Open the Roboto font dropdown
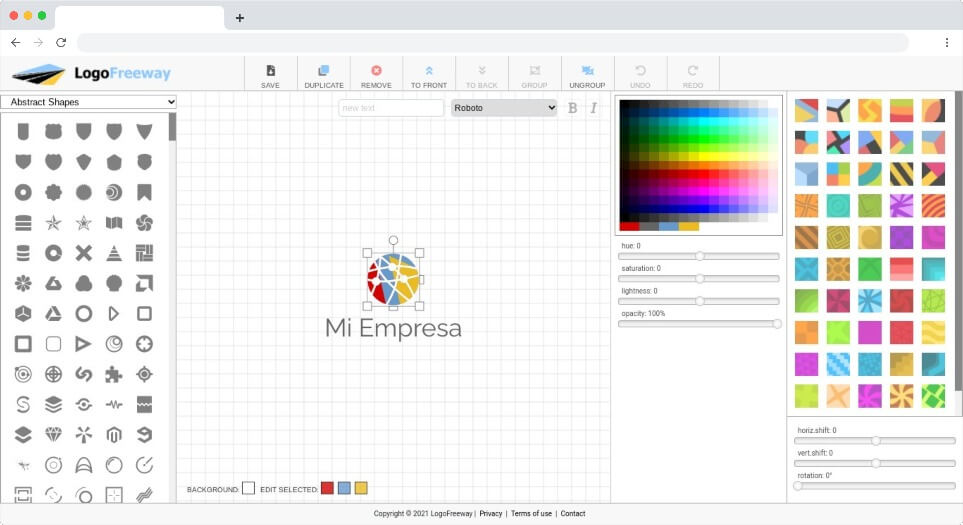Viewport: 963px width, 525px height. (504, 107)
